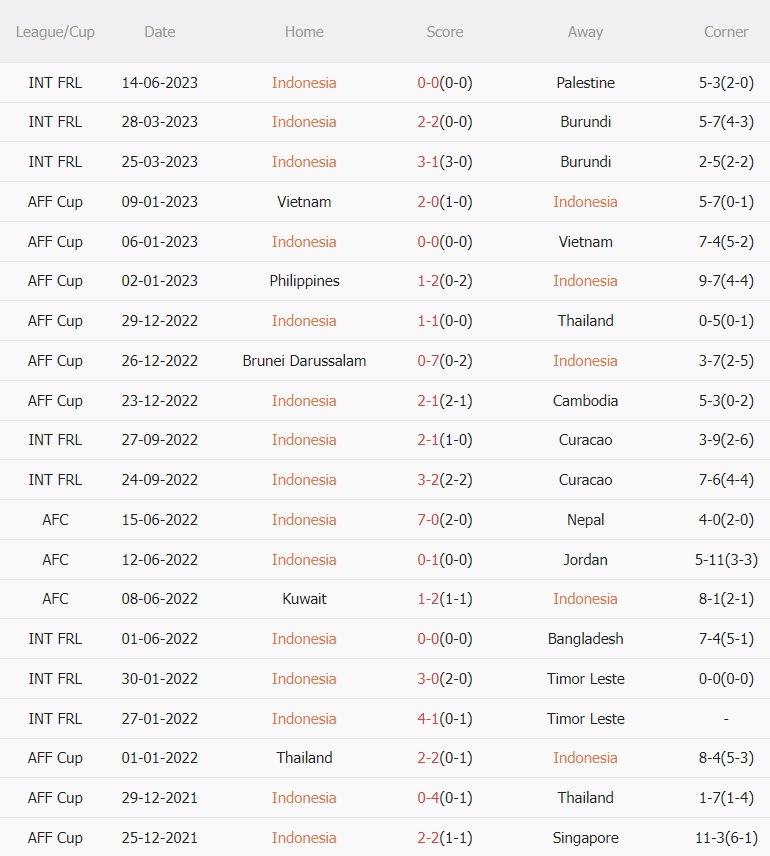Image resolution: width=770 pixels, height=856 pixels.
Task: Click the 14-06-2023 match date
Action: (x=160, y=83)
